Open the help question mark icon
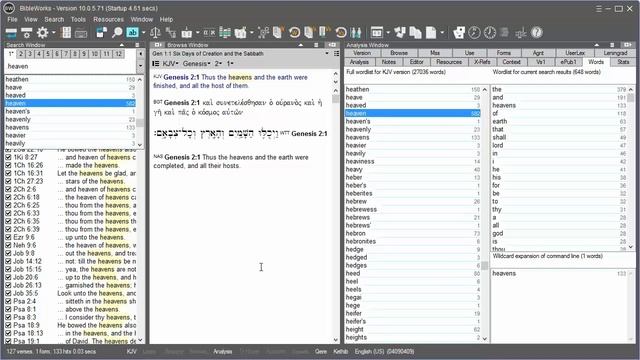640x360 pixels. (537, 33)
